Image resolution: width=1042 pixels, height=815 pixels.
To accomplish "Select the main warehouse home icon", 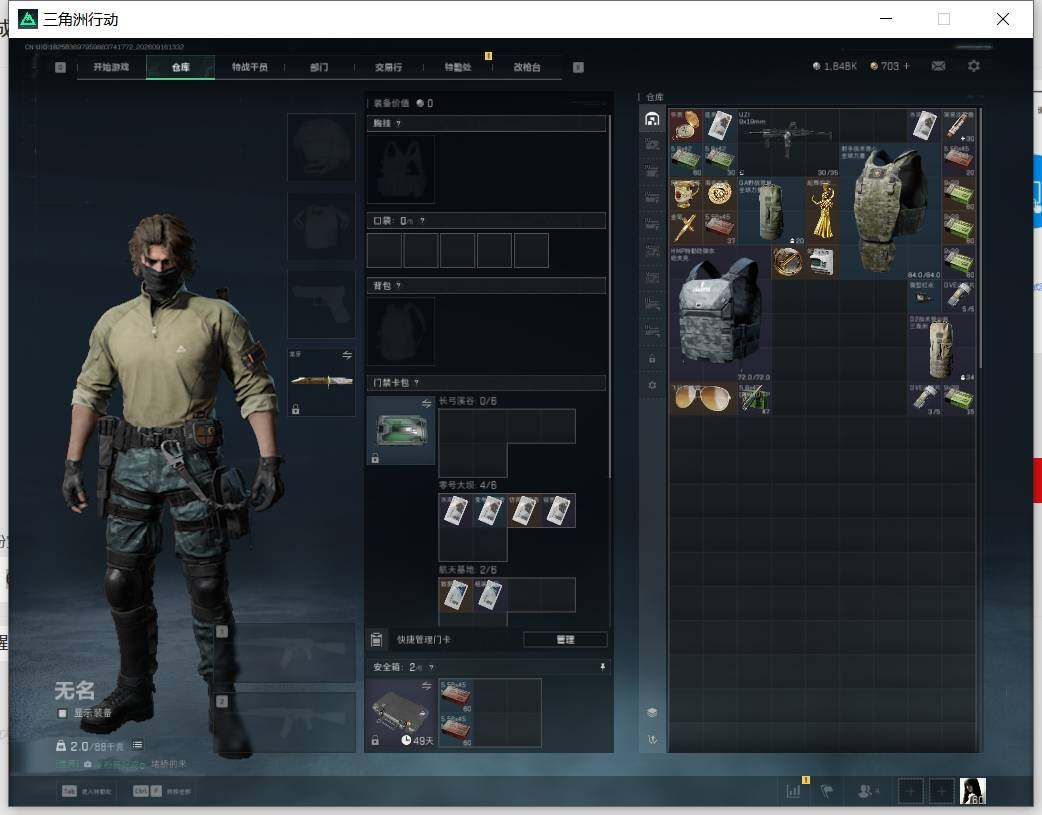I will (652, 119).
